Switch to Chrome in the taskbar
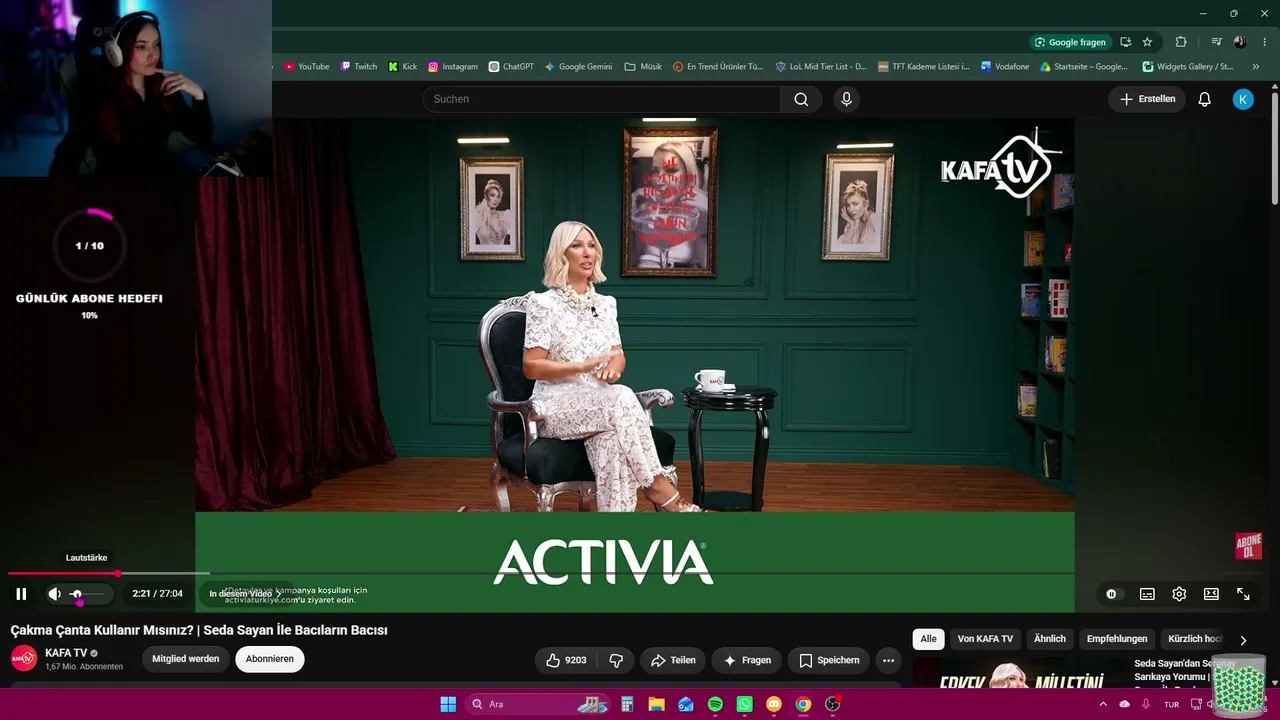The width and height of the screenshot is (1280, 720). click(803, 704)
